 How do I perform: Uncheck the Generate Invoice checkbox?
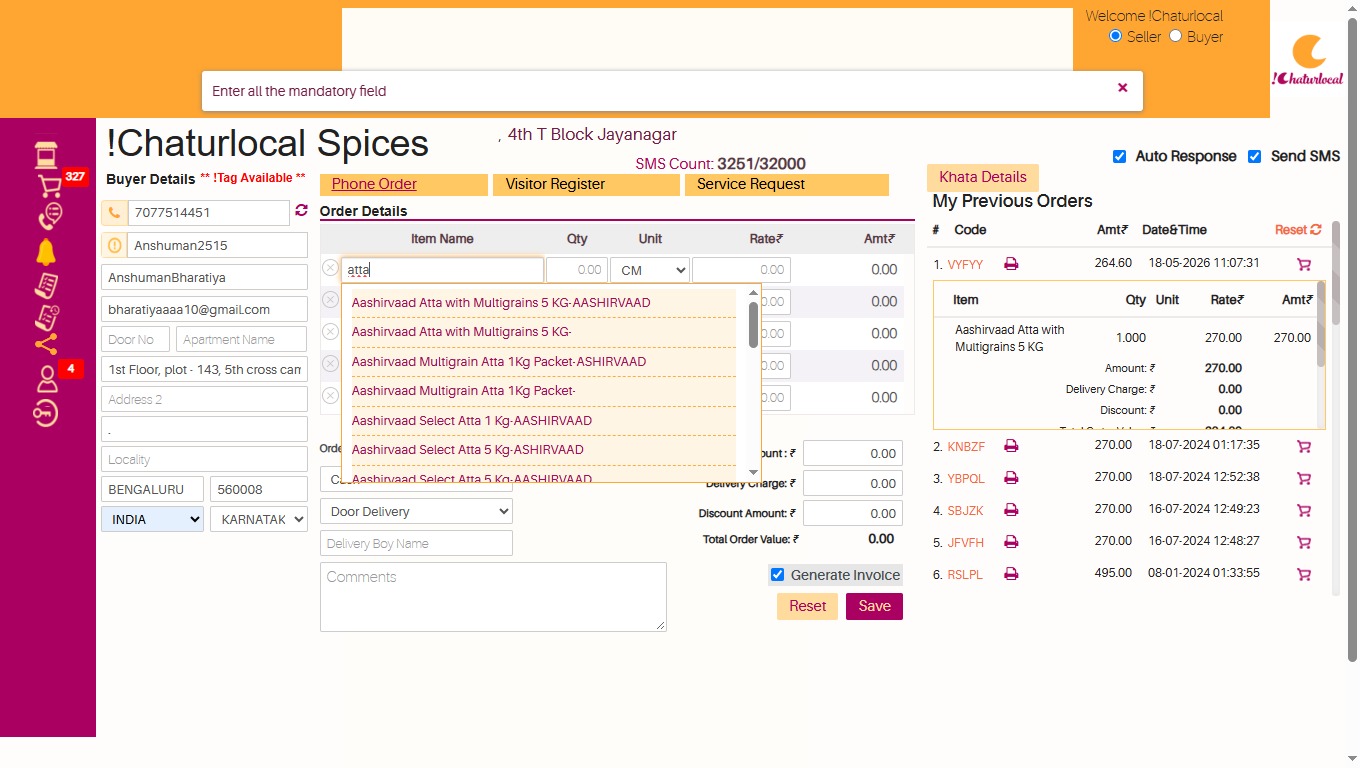(x=777, y=575)
